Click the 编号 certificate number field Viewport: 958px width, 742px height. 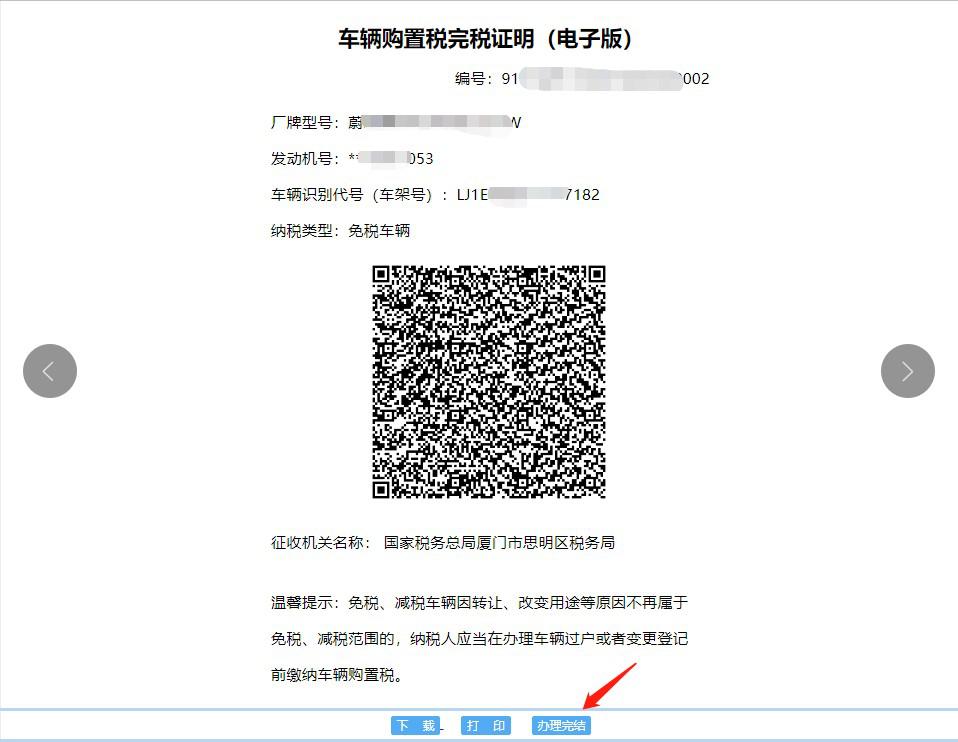click(x=581, y=79)
